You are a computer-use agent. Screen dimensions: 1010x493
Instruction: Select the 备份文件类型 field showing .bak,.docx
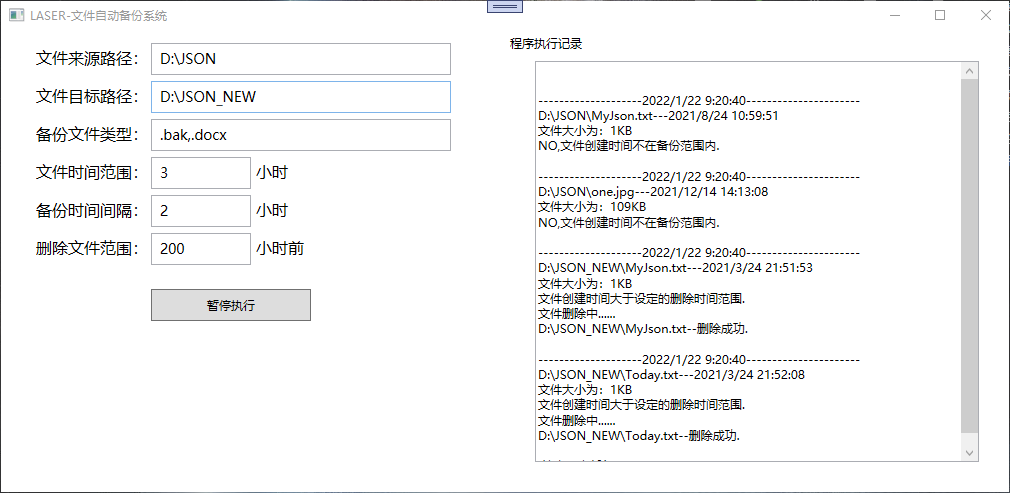[x=300, y=135]
